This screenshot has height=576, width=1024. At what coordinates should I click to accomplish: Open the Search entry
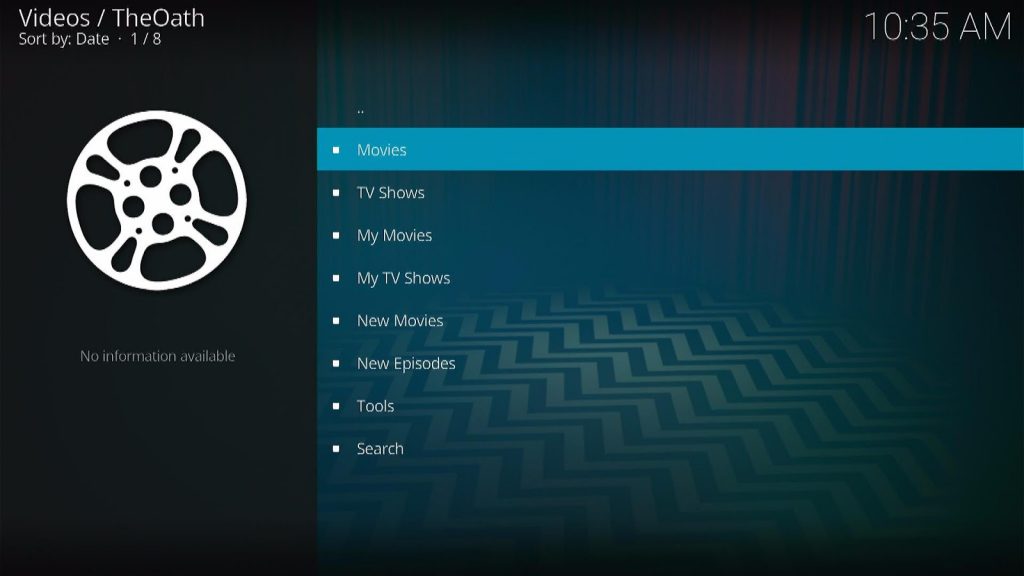(x=670, y=449)
